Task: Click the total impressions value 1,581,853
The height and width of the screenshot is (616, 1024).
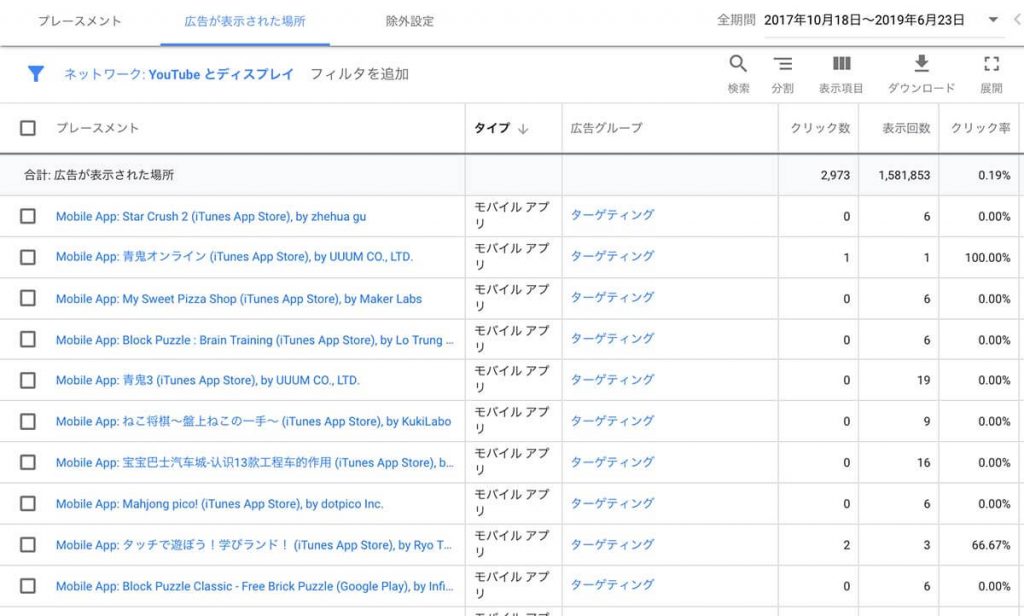Action: (904, 175)
